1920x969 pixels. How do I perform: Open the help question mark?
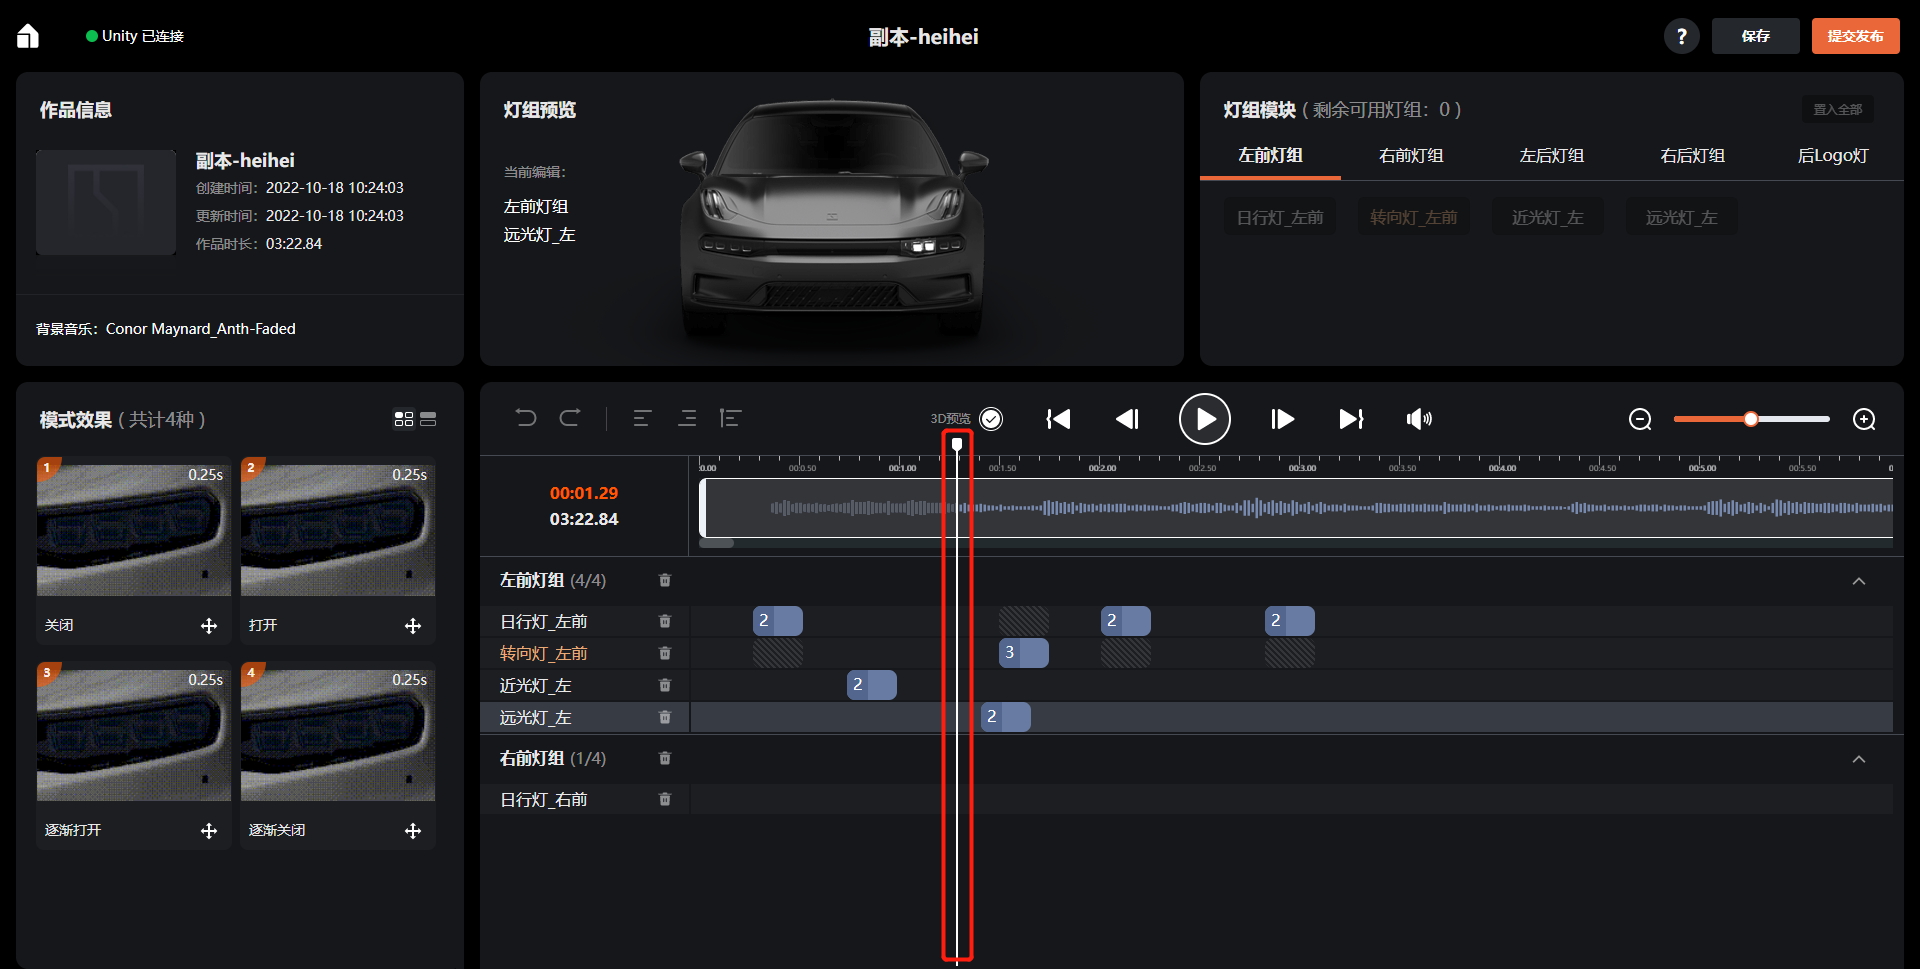point(1681,36)
